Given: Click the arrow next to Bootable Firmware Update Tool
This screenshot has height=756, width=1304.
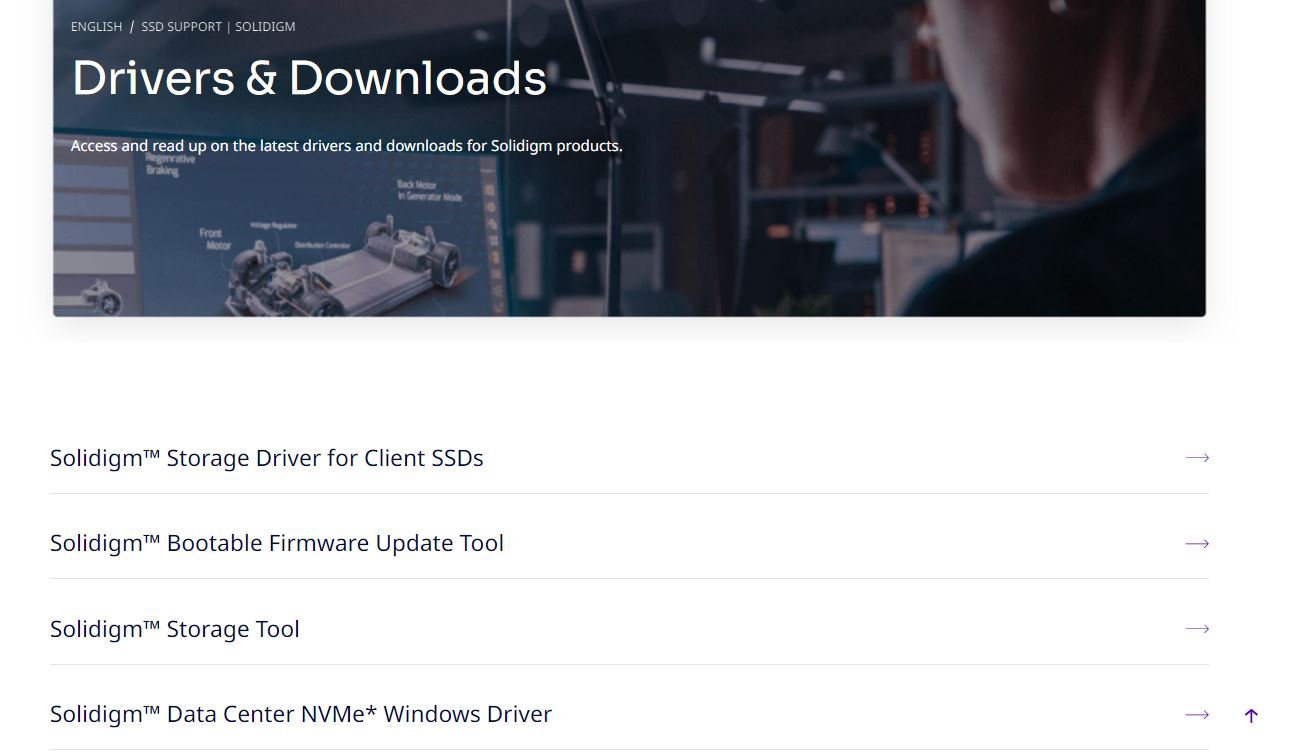Looking at the screenshot, I should click(x=1197, y=544).
